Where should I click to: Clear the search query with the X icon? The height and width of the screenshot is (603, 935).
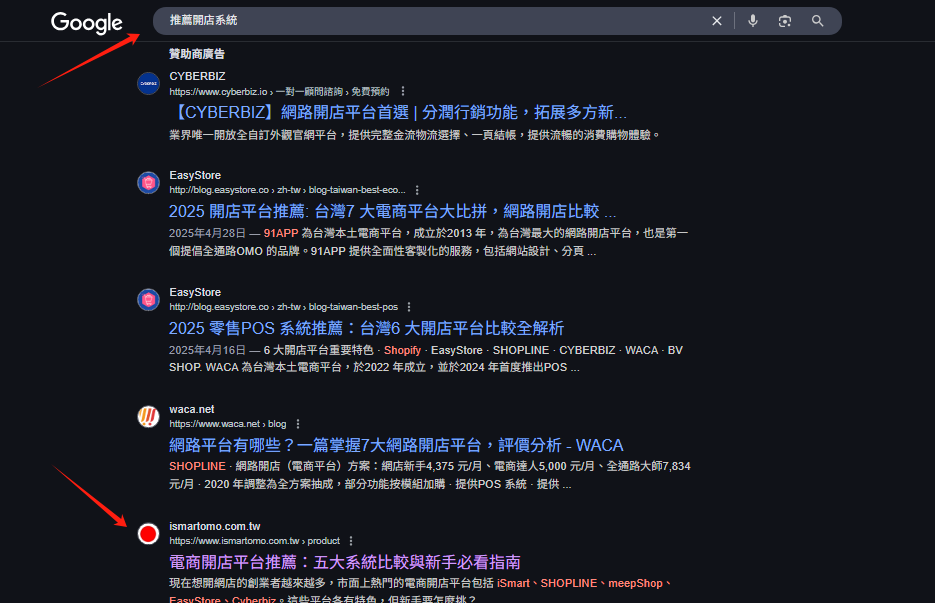[717, 21]
